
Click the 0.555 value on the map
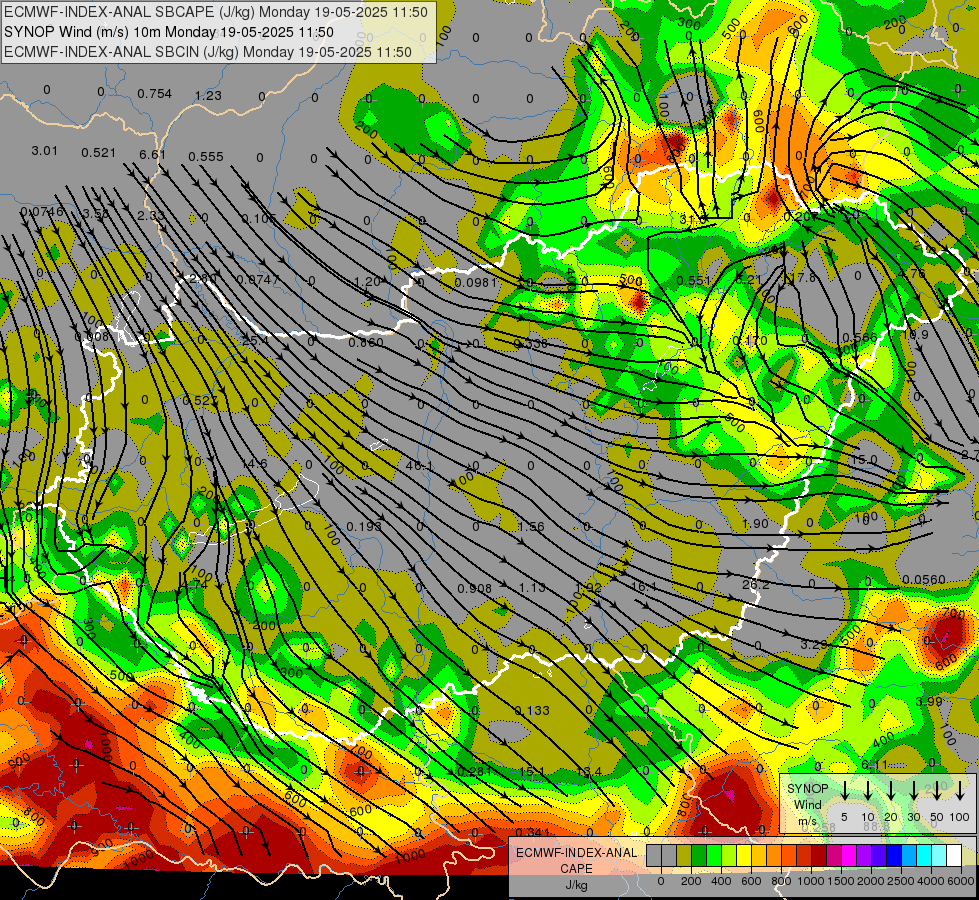pos(205,156)
